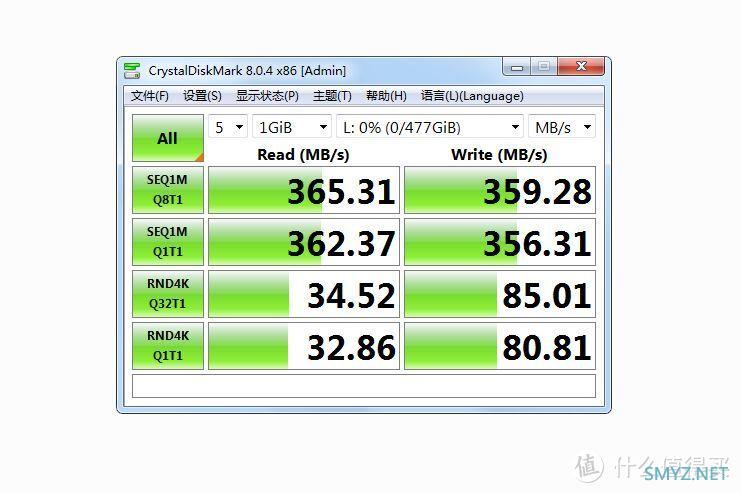This screenshot has width=741, height=493.
Task: Click the 365.31 read result
Action: 304,190
